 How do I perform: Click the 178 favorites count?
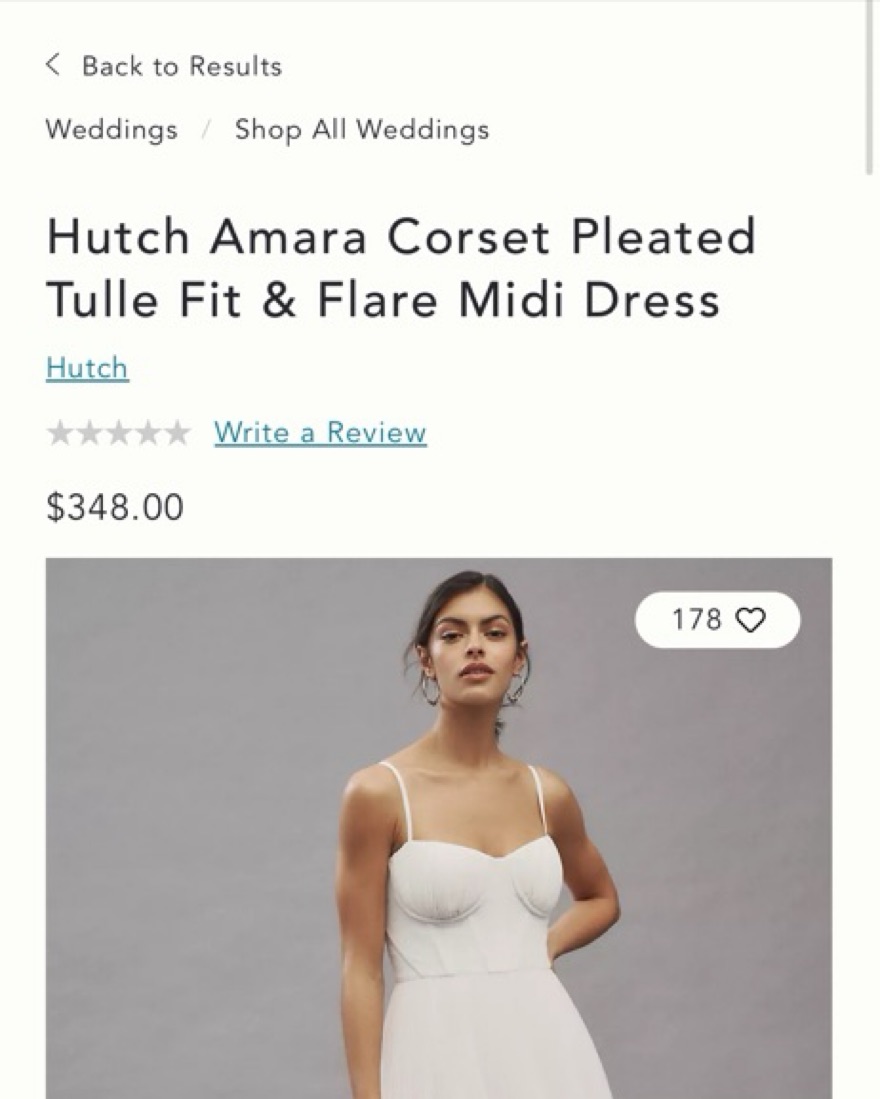[696, 620]
